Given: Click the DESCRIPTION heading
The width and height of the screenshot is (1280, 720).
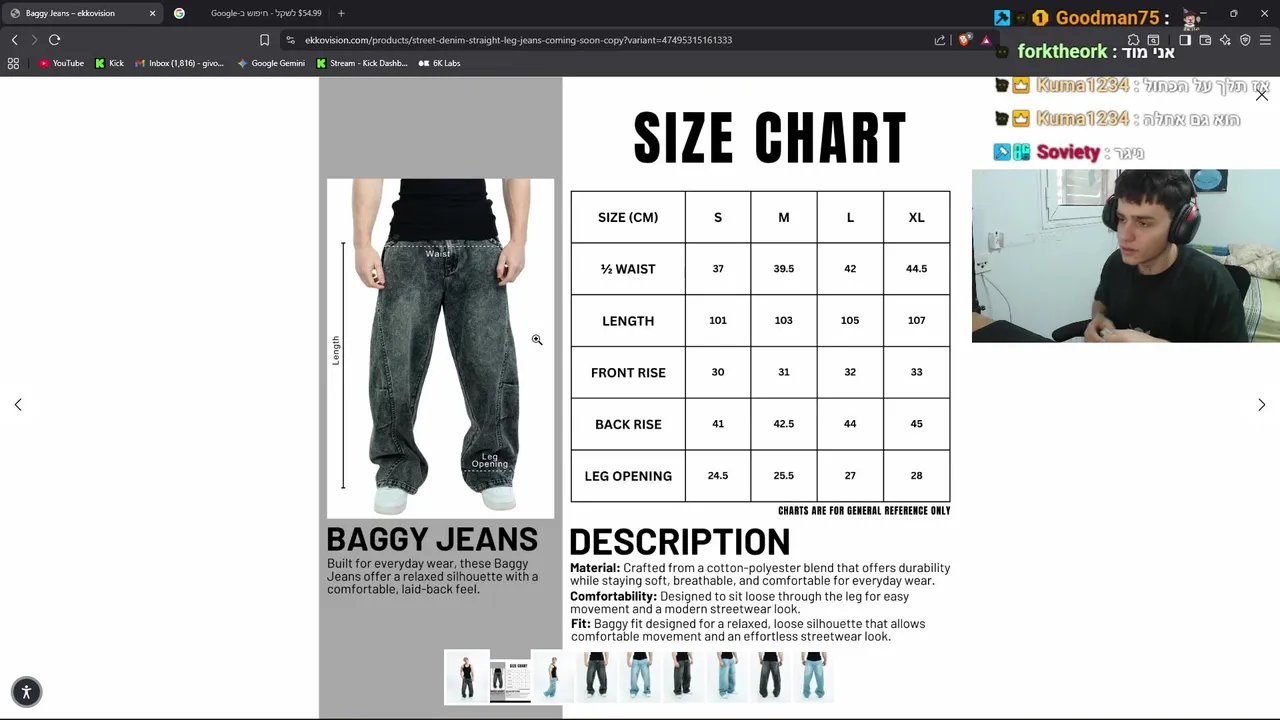Looking at the screenshot, I should click(x=680, y=542).
